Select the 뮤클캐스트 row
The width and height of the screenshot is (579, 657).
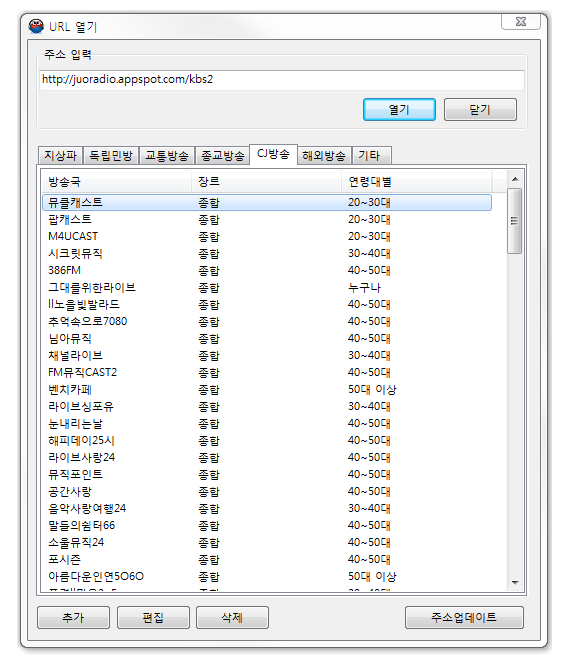[x=267, y=203]
